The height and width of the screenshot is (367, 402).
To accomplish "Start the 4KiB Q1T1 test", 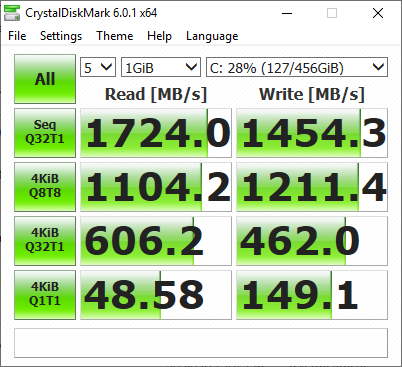I will coord(45,295).
